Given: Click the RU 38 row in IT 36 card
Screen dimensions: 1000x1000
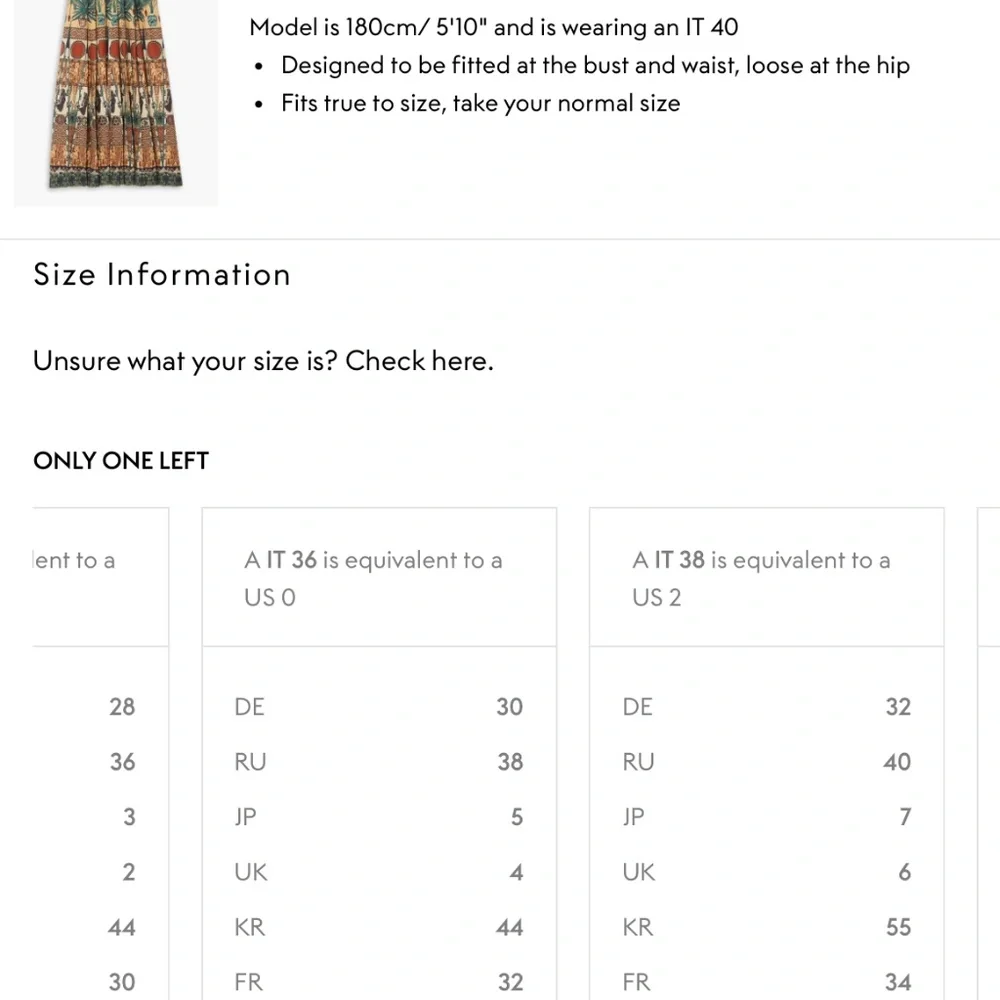Looking at the screenshot, I should pyautogui.click(x=379, y=762).
